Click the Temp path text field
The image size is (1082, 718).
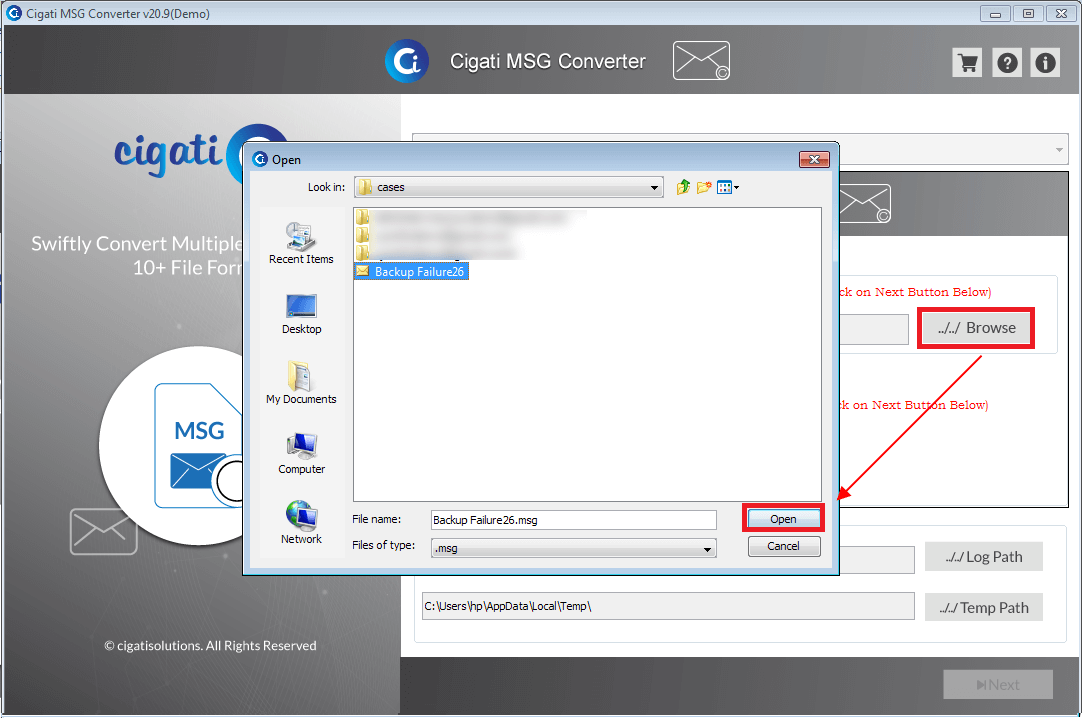668,606
